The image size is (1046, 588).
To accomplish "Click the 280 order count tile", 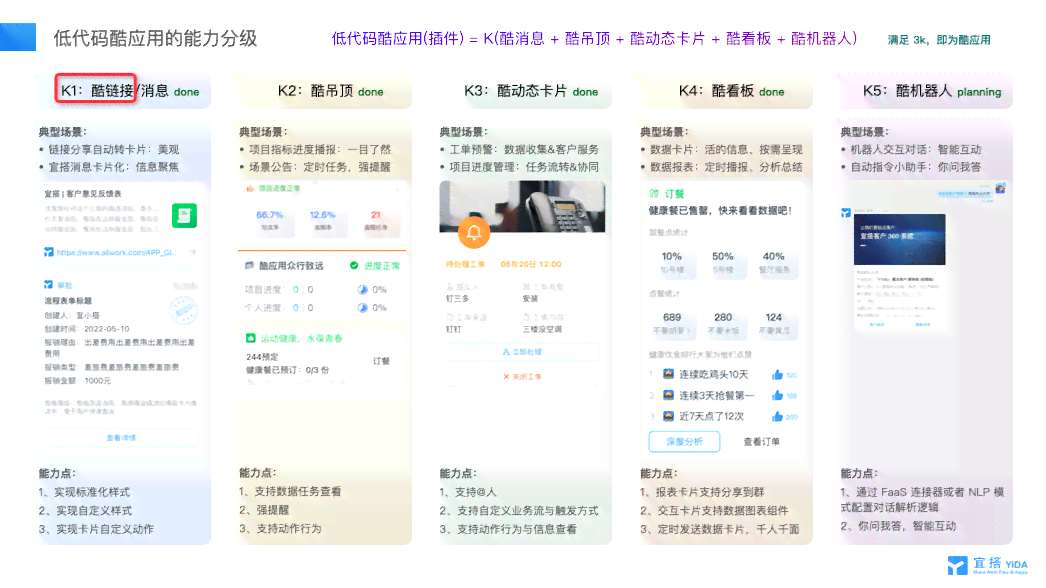I will (723, 323).
